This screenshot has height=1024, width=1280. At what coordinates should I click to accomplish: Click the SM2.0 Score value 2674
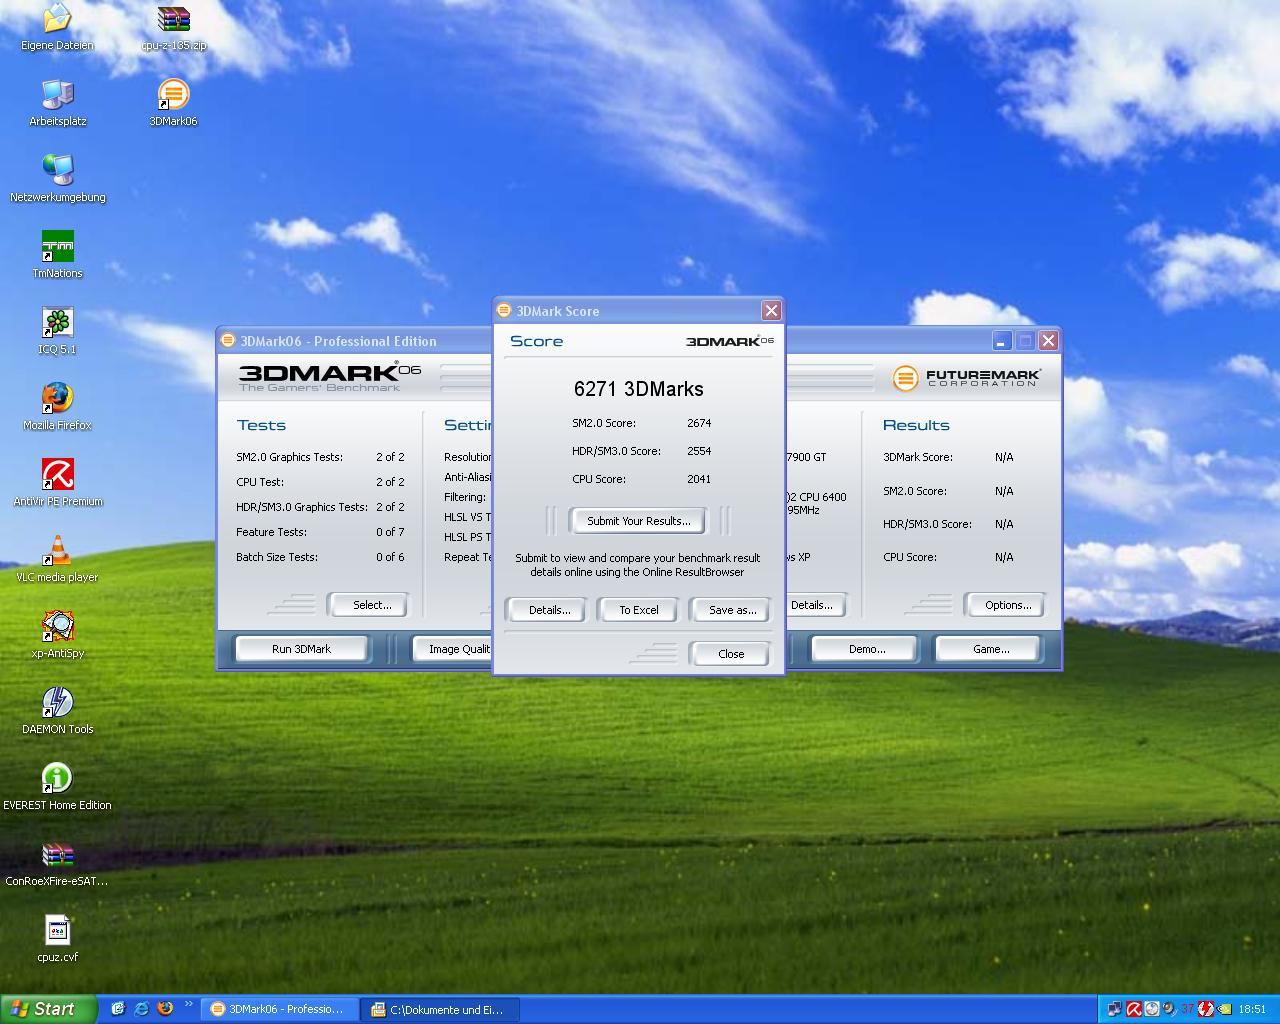(699, 423)
